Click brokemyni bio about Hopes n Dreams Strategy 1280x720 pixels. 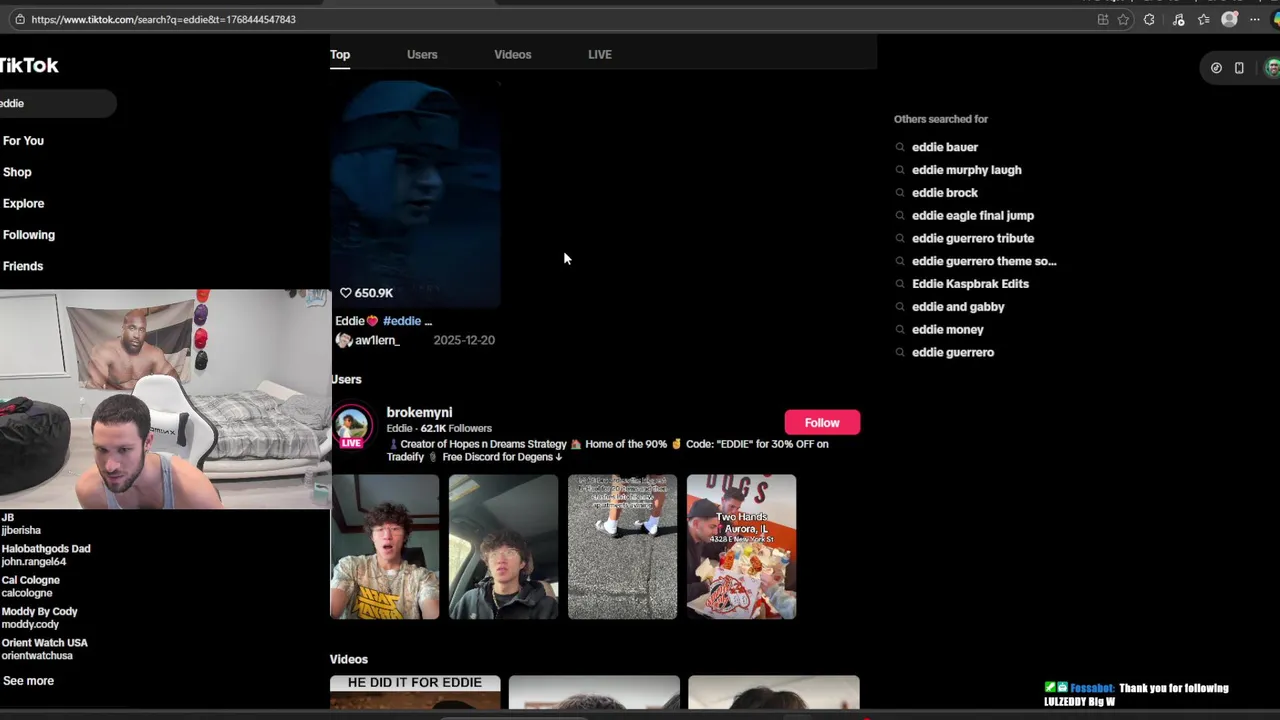(x=607, y=450)
